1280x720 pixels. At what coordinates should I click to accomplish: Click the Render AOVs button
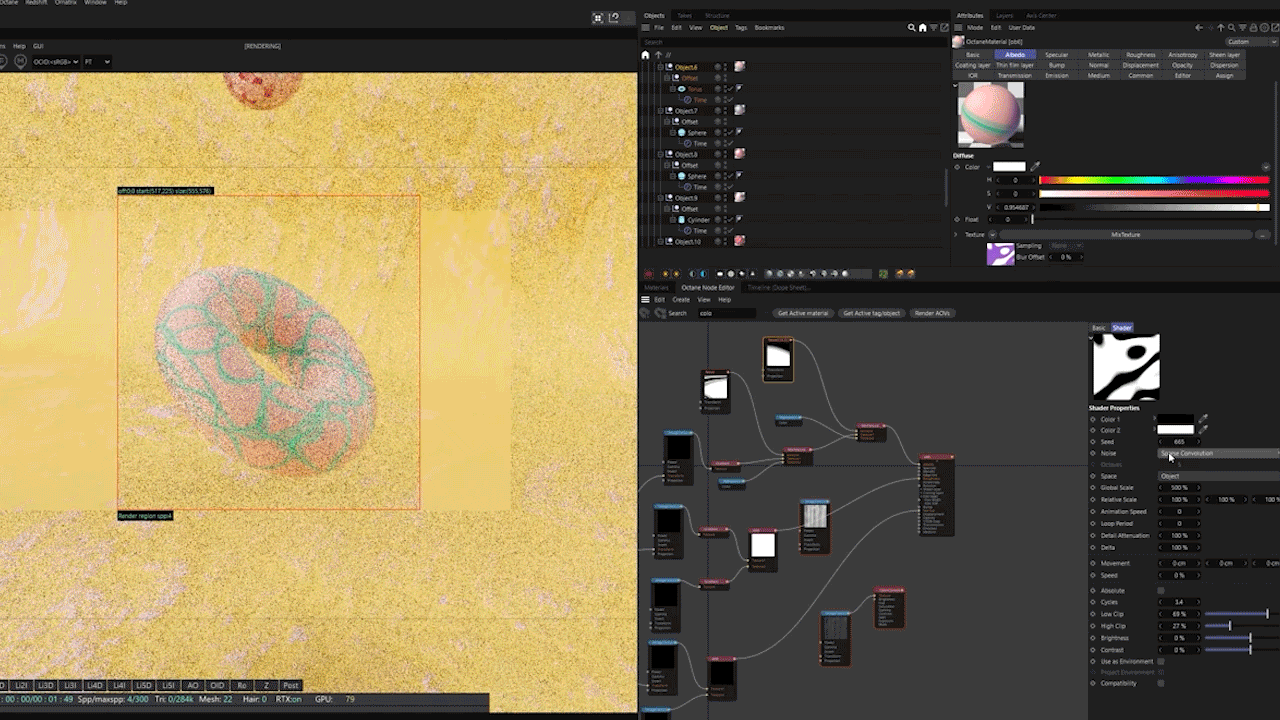coord(931,313)
